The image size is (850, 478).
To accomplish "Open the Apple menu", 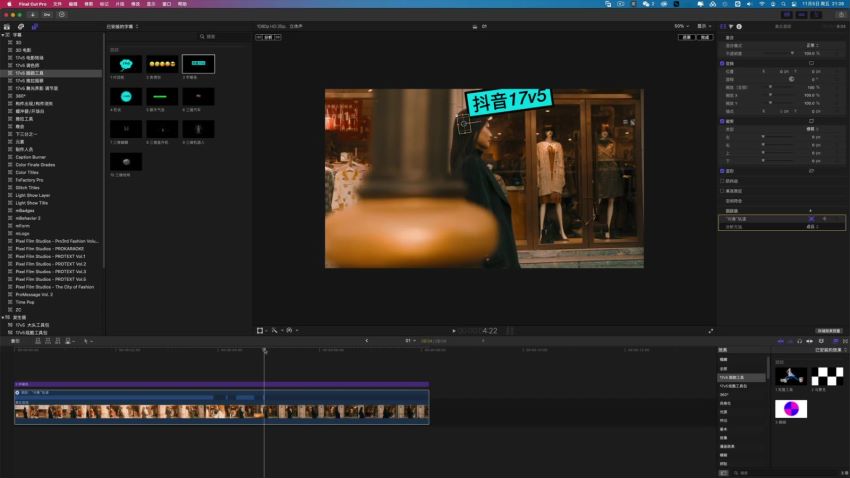I will tap(9, 4).
